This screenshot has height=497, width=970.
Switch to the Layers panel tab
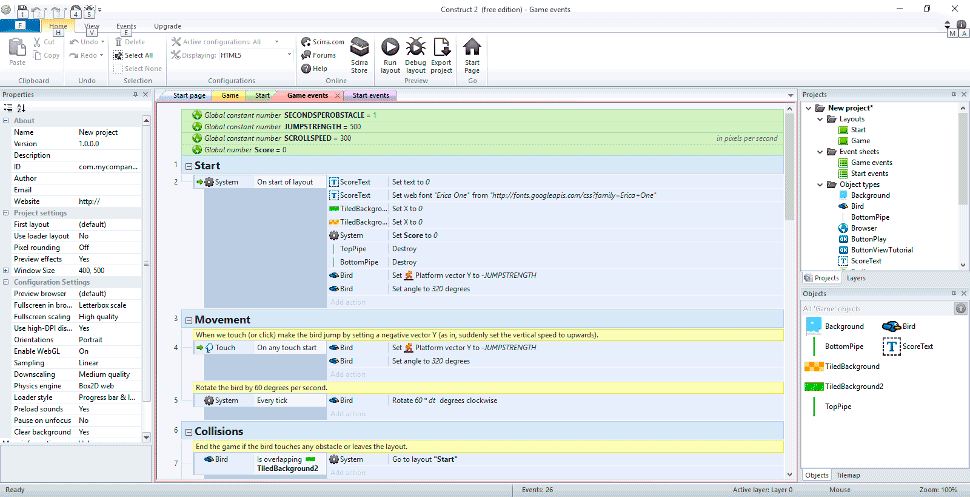(x=856, y=278)
